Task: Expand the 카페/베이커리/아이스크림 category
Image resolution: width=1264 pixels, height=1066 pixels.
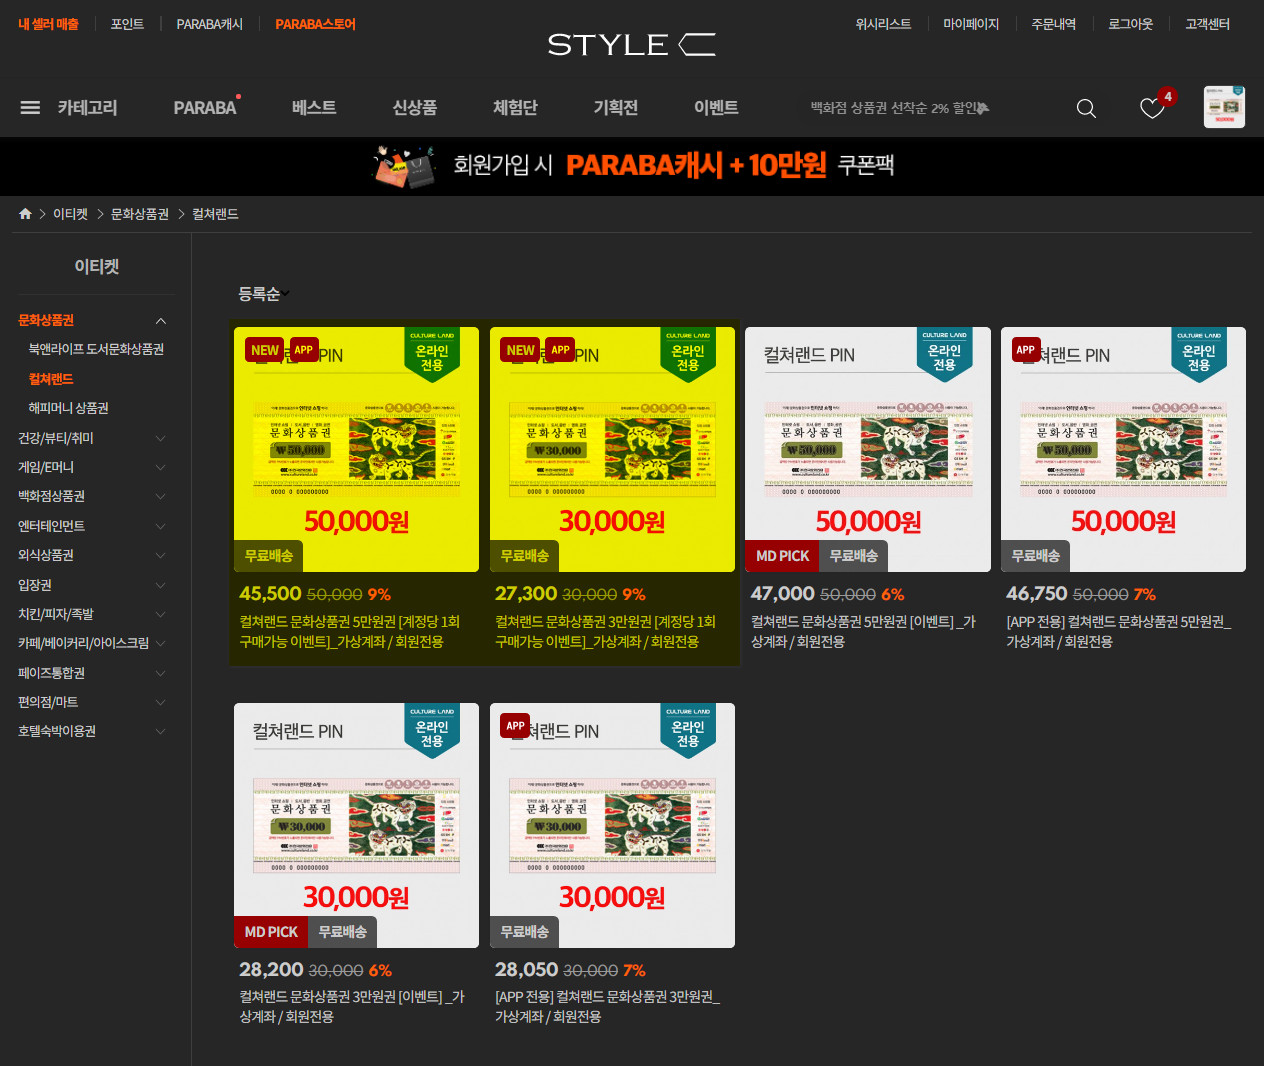Action: (160, 643)
